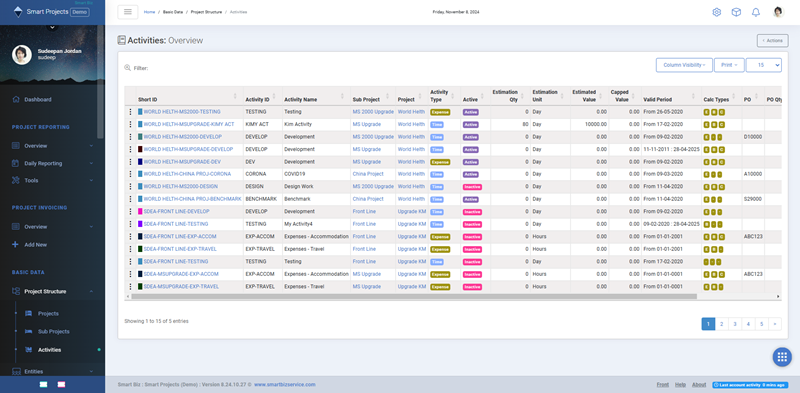The height and width of the screenshot is (393, 800).
Task: Click color swatch of SDEA-FRONT LINE-DEVELOP row
Action: tap(140, 212)
